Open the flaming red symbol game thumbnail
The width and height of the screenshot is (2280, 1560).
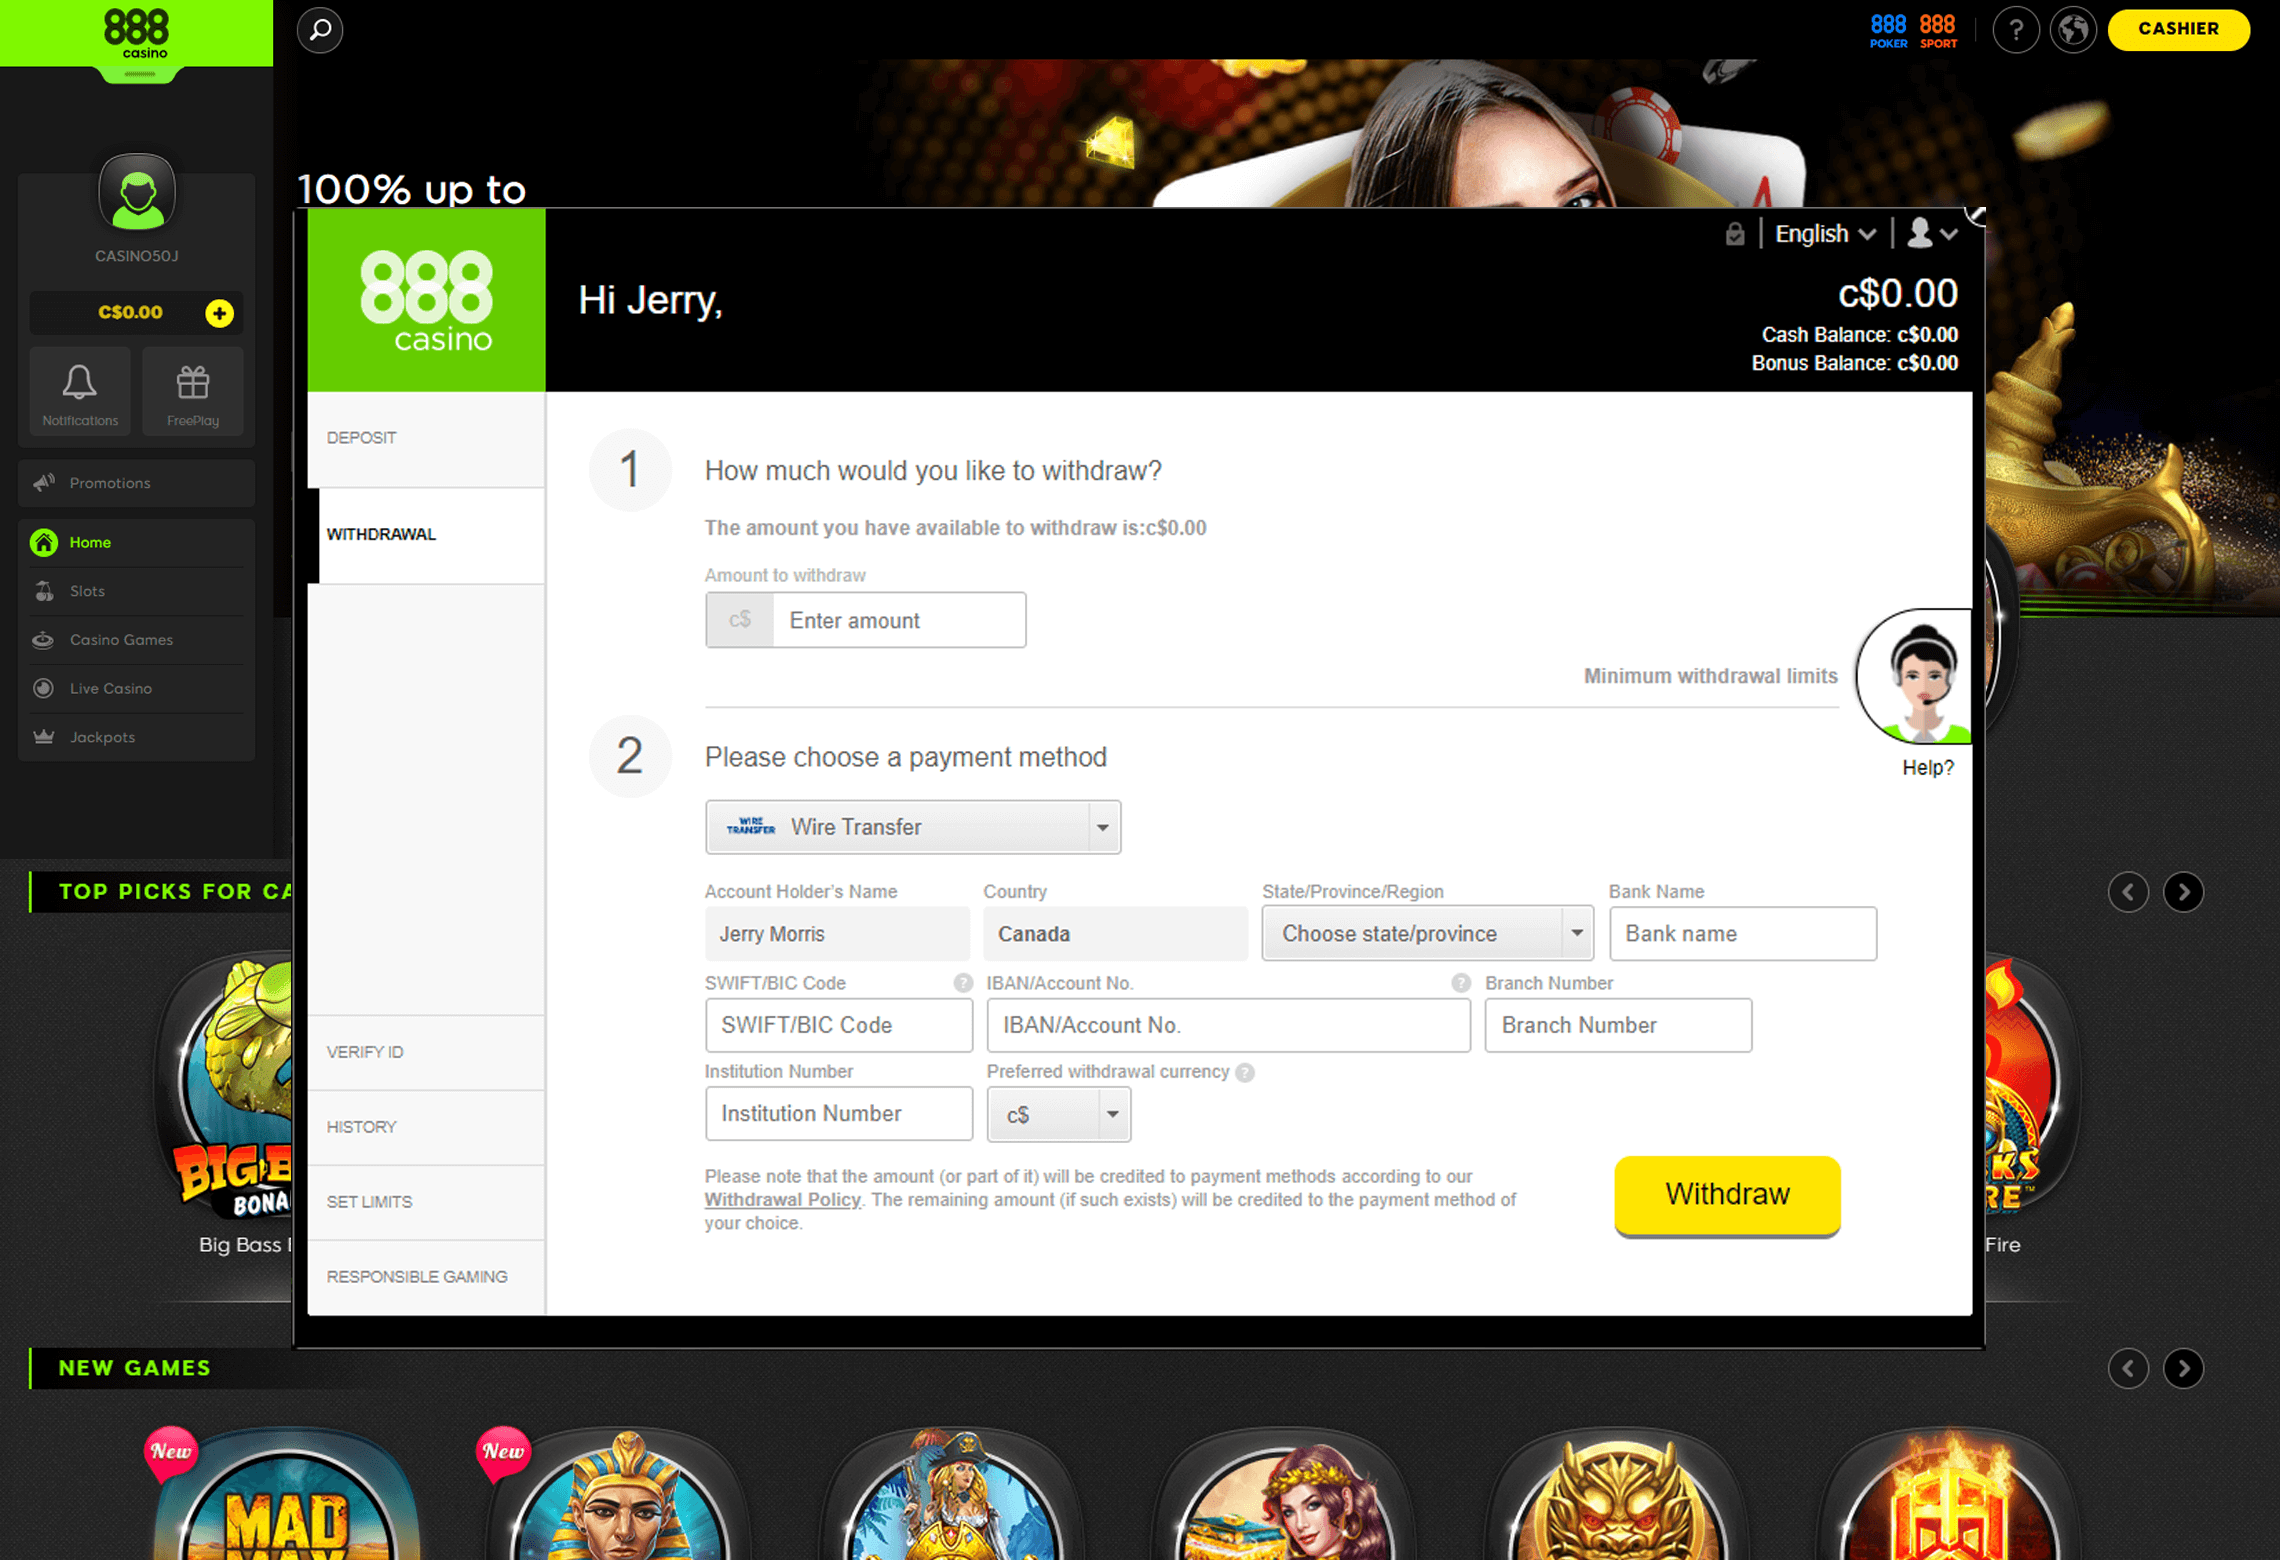pyautogui.click(x=1948, y=1495)
